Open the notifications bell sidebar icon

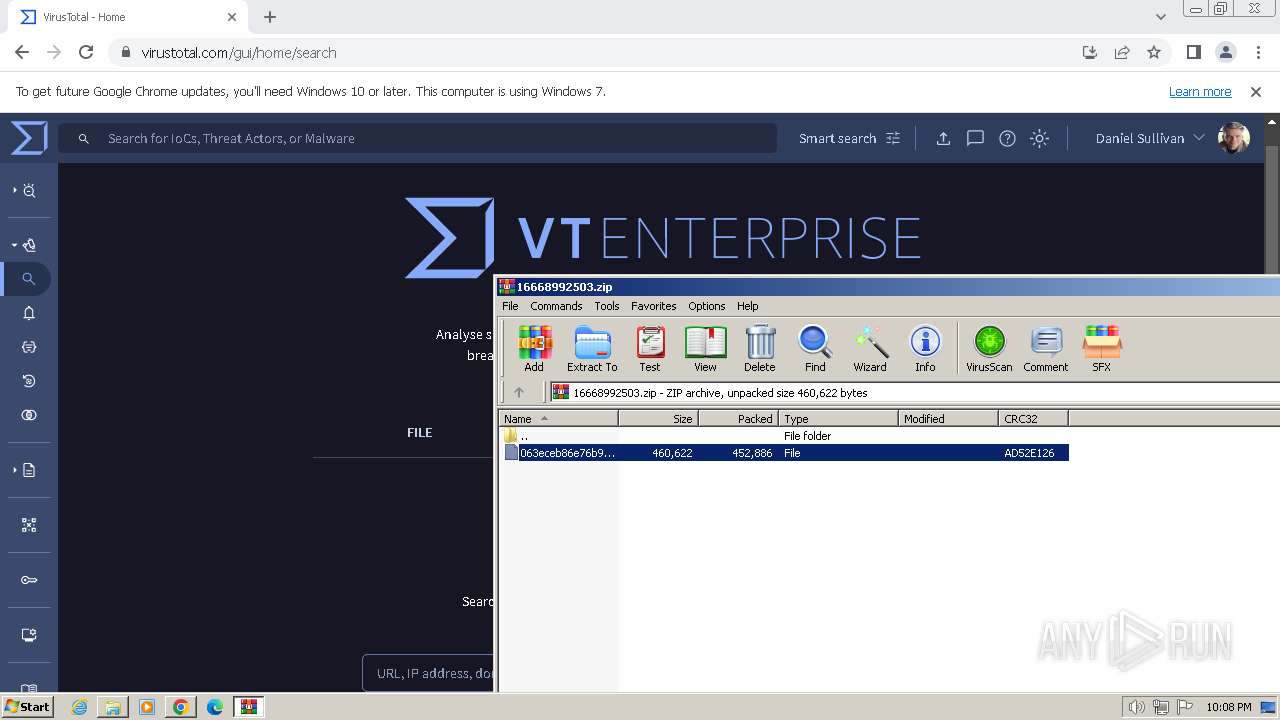[x=29, y=313]
